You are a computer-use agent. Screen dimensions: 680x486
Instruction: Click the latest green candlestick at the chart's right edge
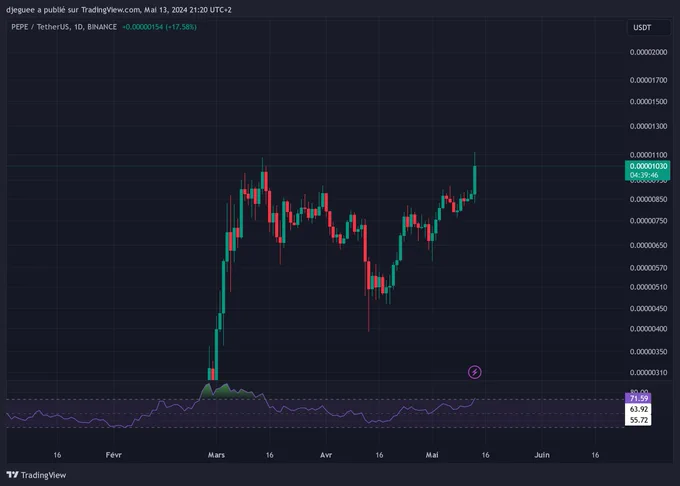point(475,179)
